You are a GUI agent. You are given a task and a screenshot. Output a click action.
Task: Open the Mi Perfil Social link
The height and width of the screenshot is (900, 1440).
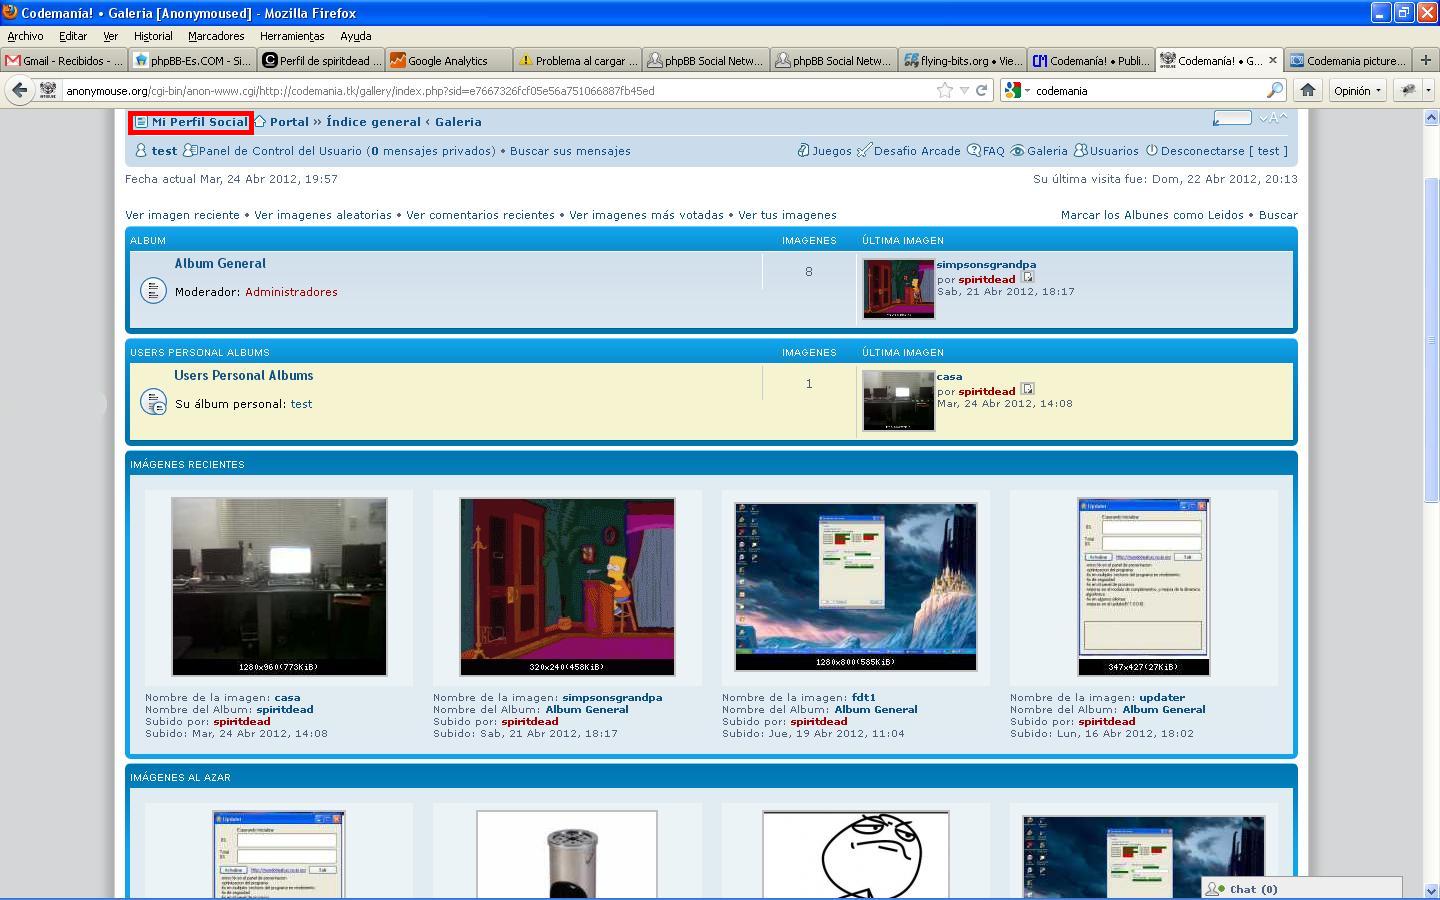[191, 122]
